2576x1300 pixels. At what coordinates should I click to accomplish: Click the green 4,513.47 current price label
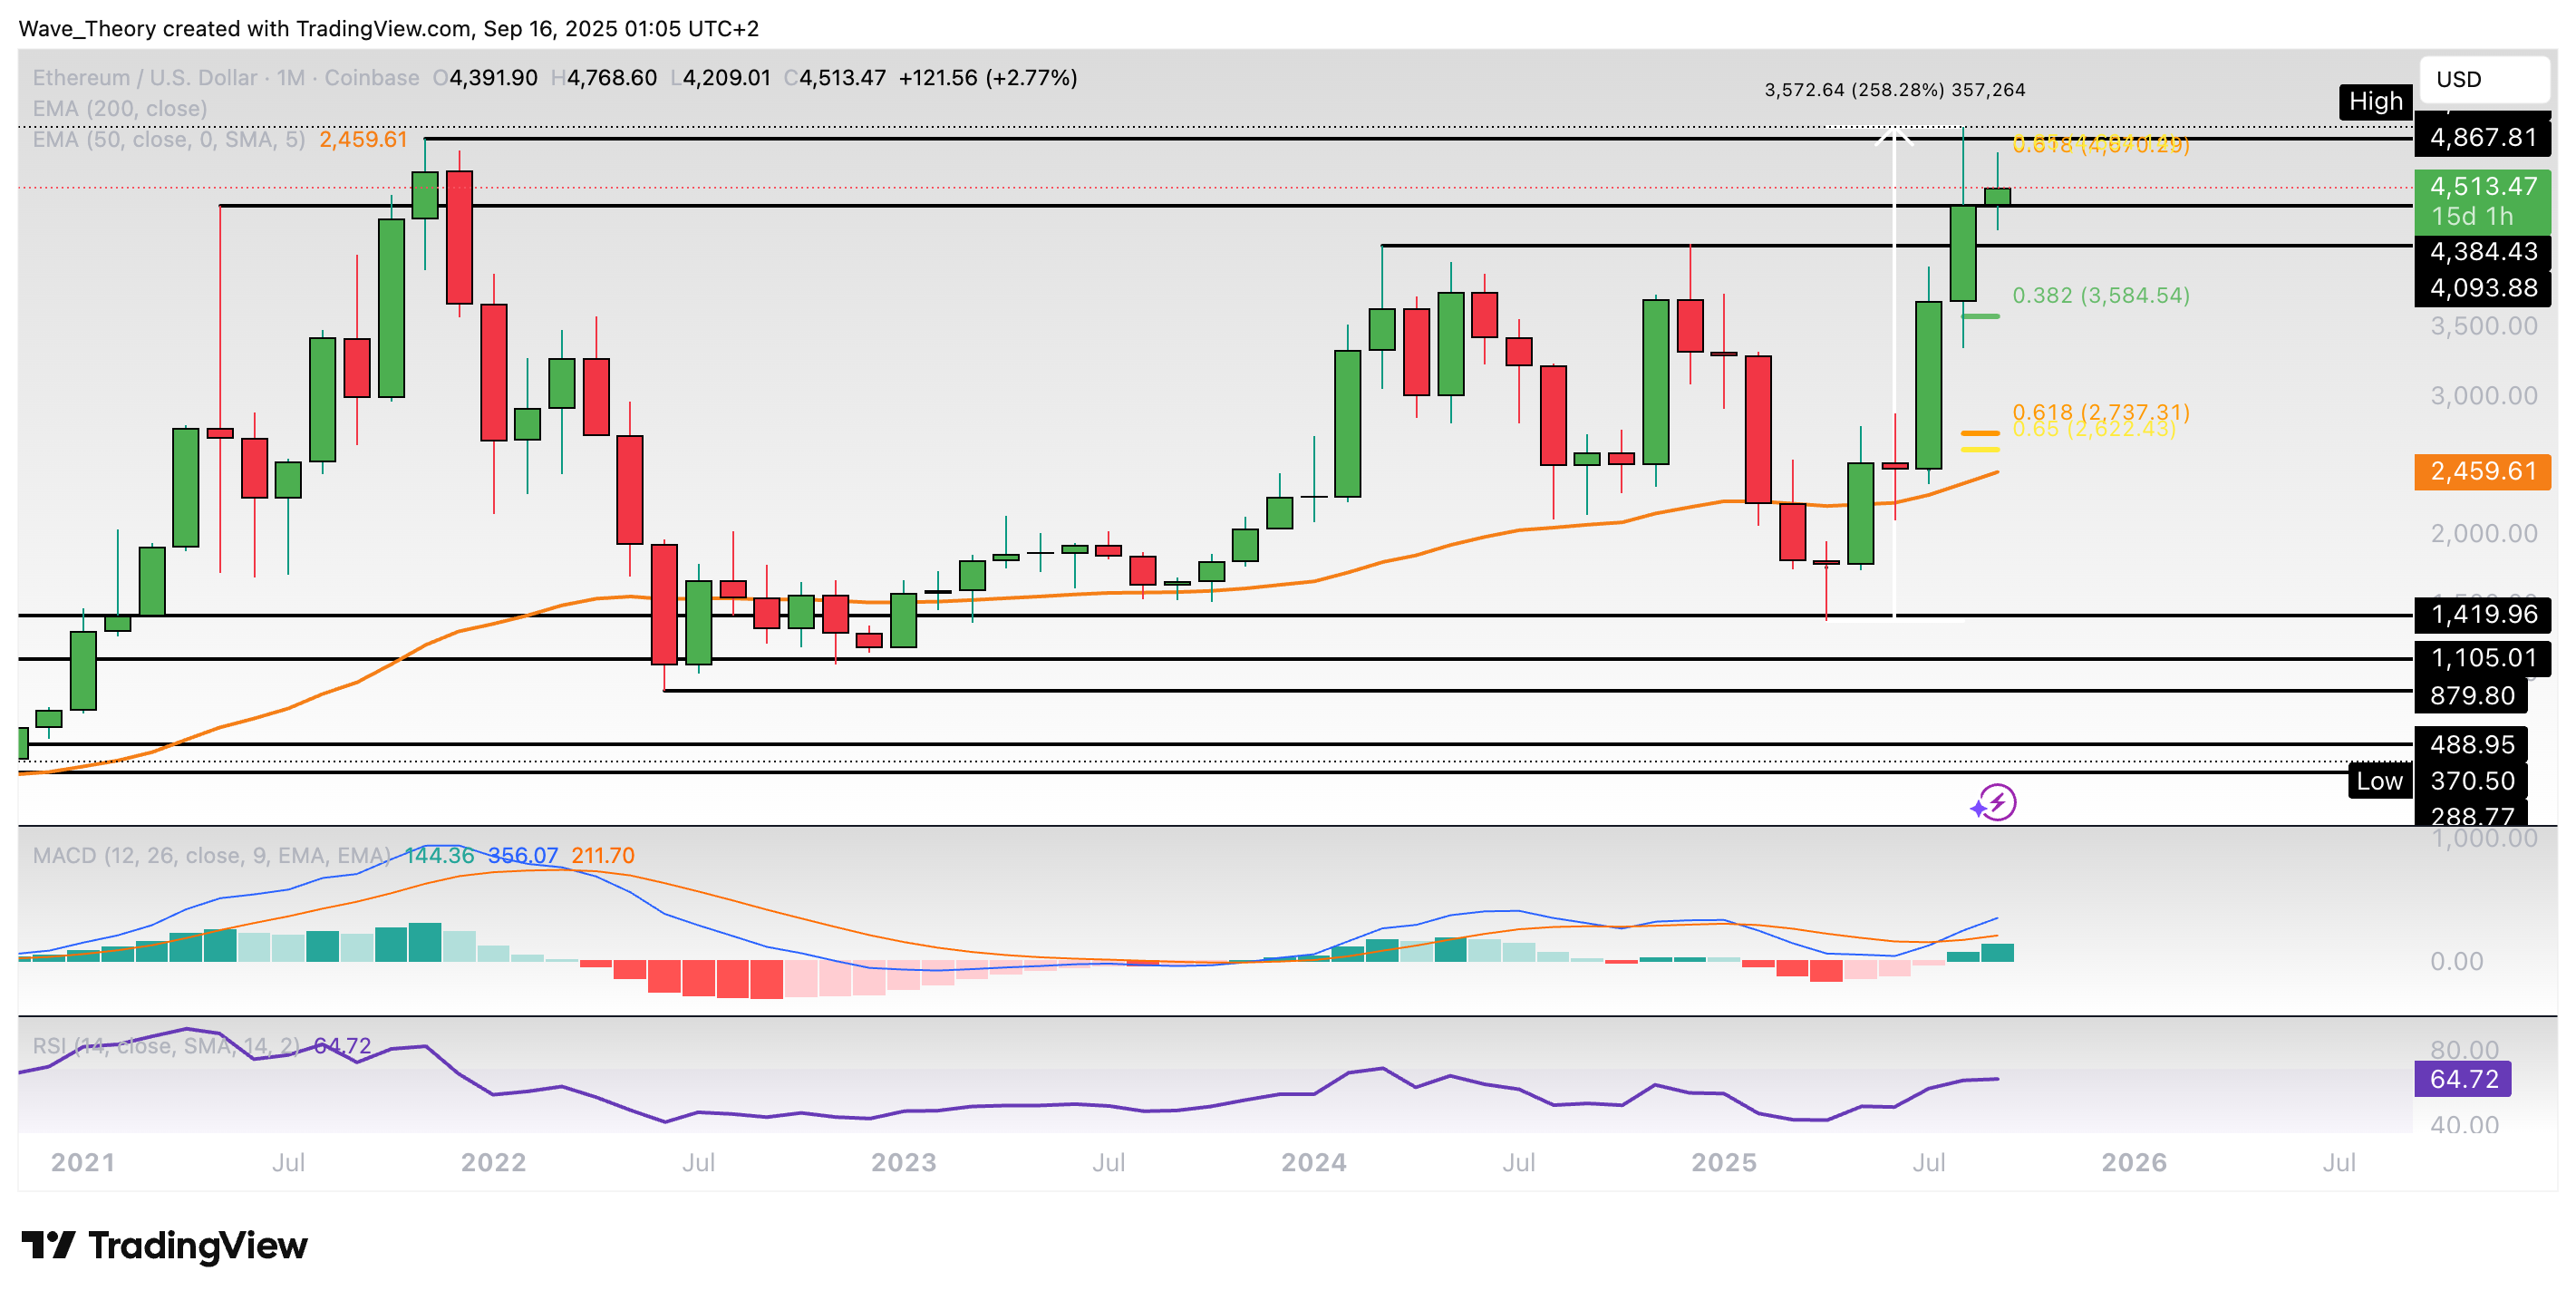(2484, 185)
